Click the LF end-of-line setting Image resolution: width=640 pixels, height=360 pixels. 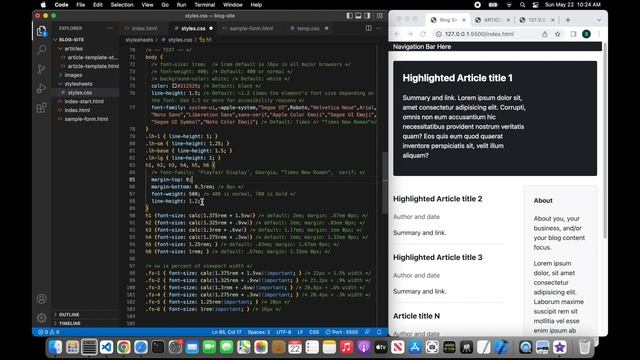(x=300, y=332)
